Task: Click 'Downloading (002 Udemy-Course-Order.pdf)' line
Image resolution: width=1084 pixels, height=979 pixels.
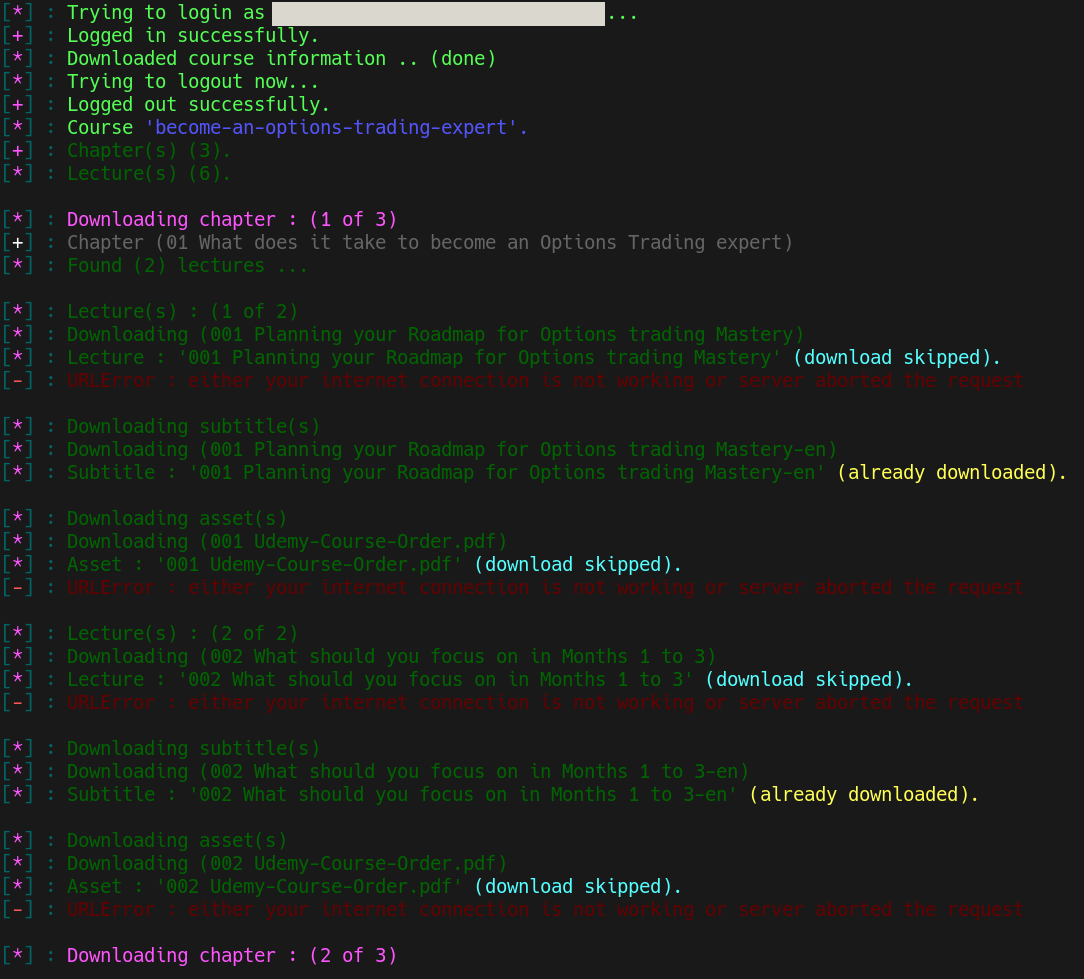Action: tap(286, 863)
